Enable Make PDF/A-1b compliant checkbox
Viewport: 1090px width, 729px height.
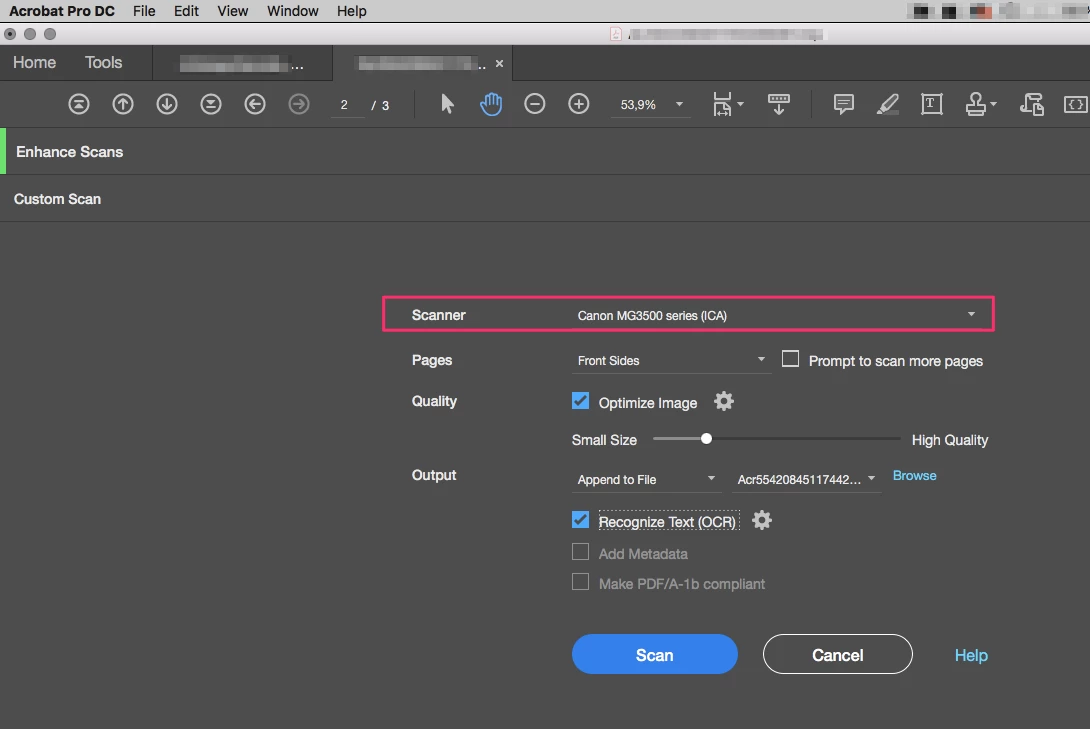(580, 582)
